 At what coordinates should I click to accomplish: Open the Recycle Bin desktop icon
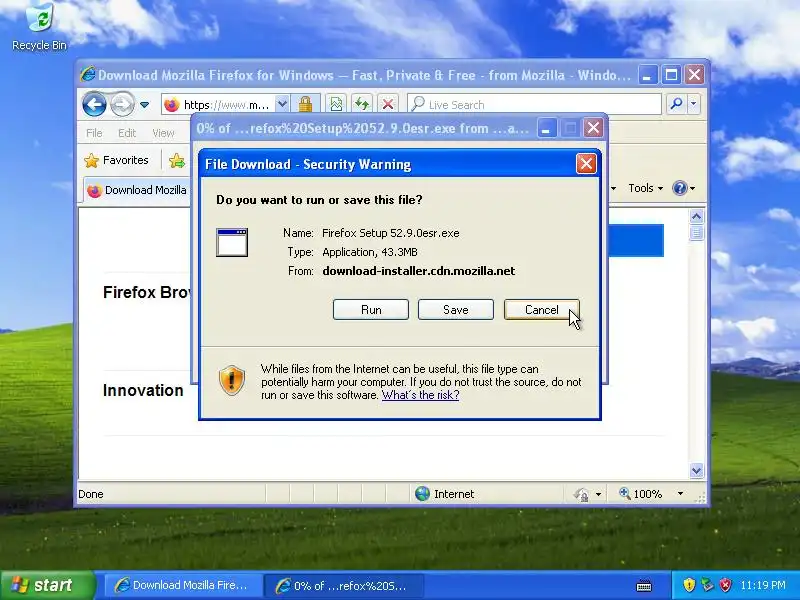tap(39, 27)
